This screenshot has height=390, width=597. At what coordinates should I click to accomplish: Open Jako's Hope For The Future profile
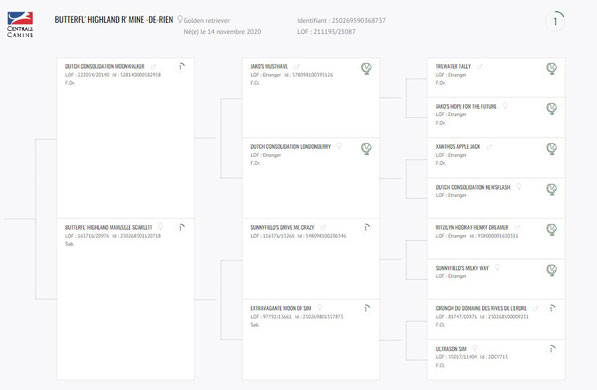click(466, 107)
